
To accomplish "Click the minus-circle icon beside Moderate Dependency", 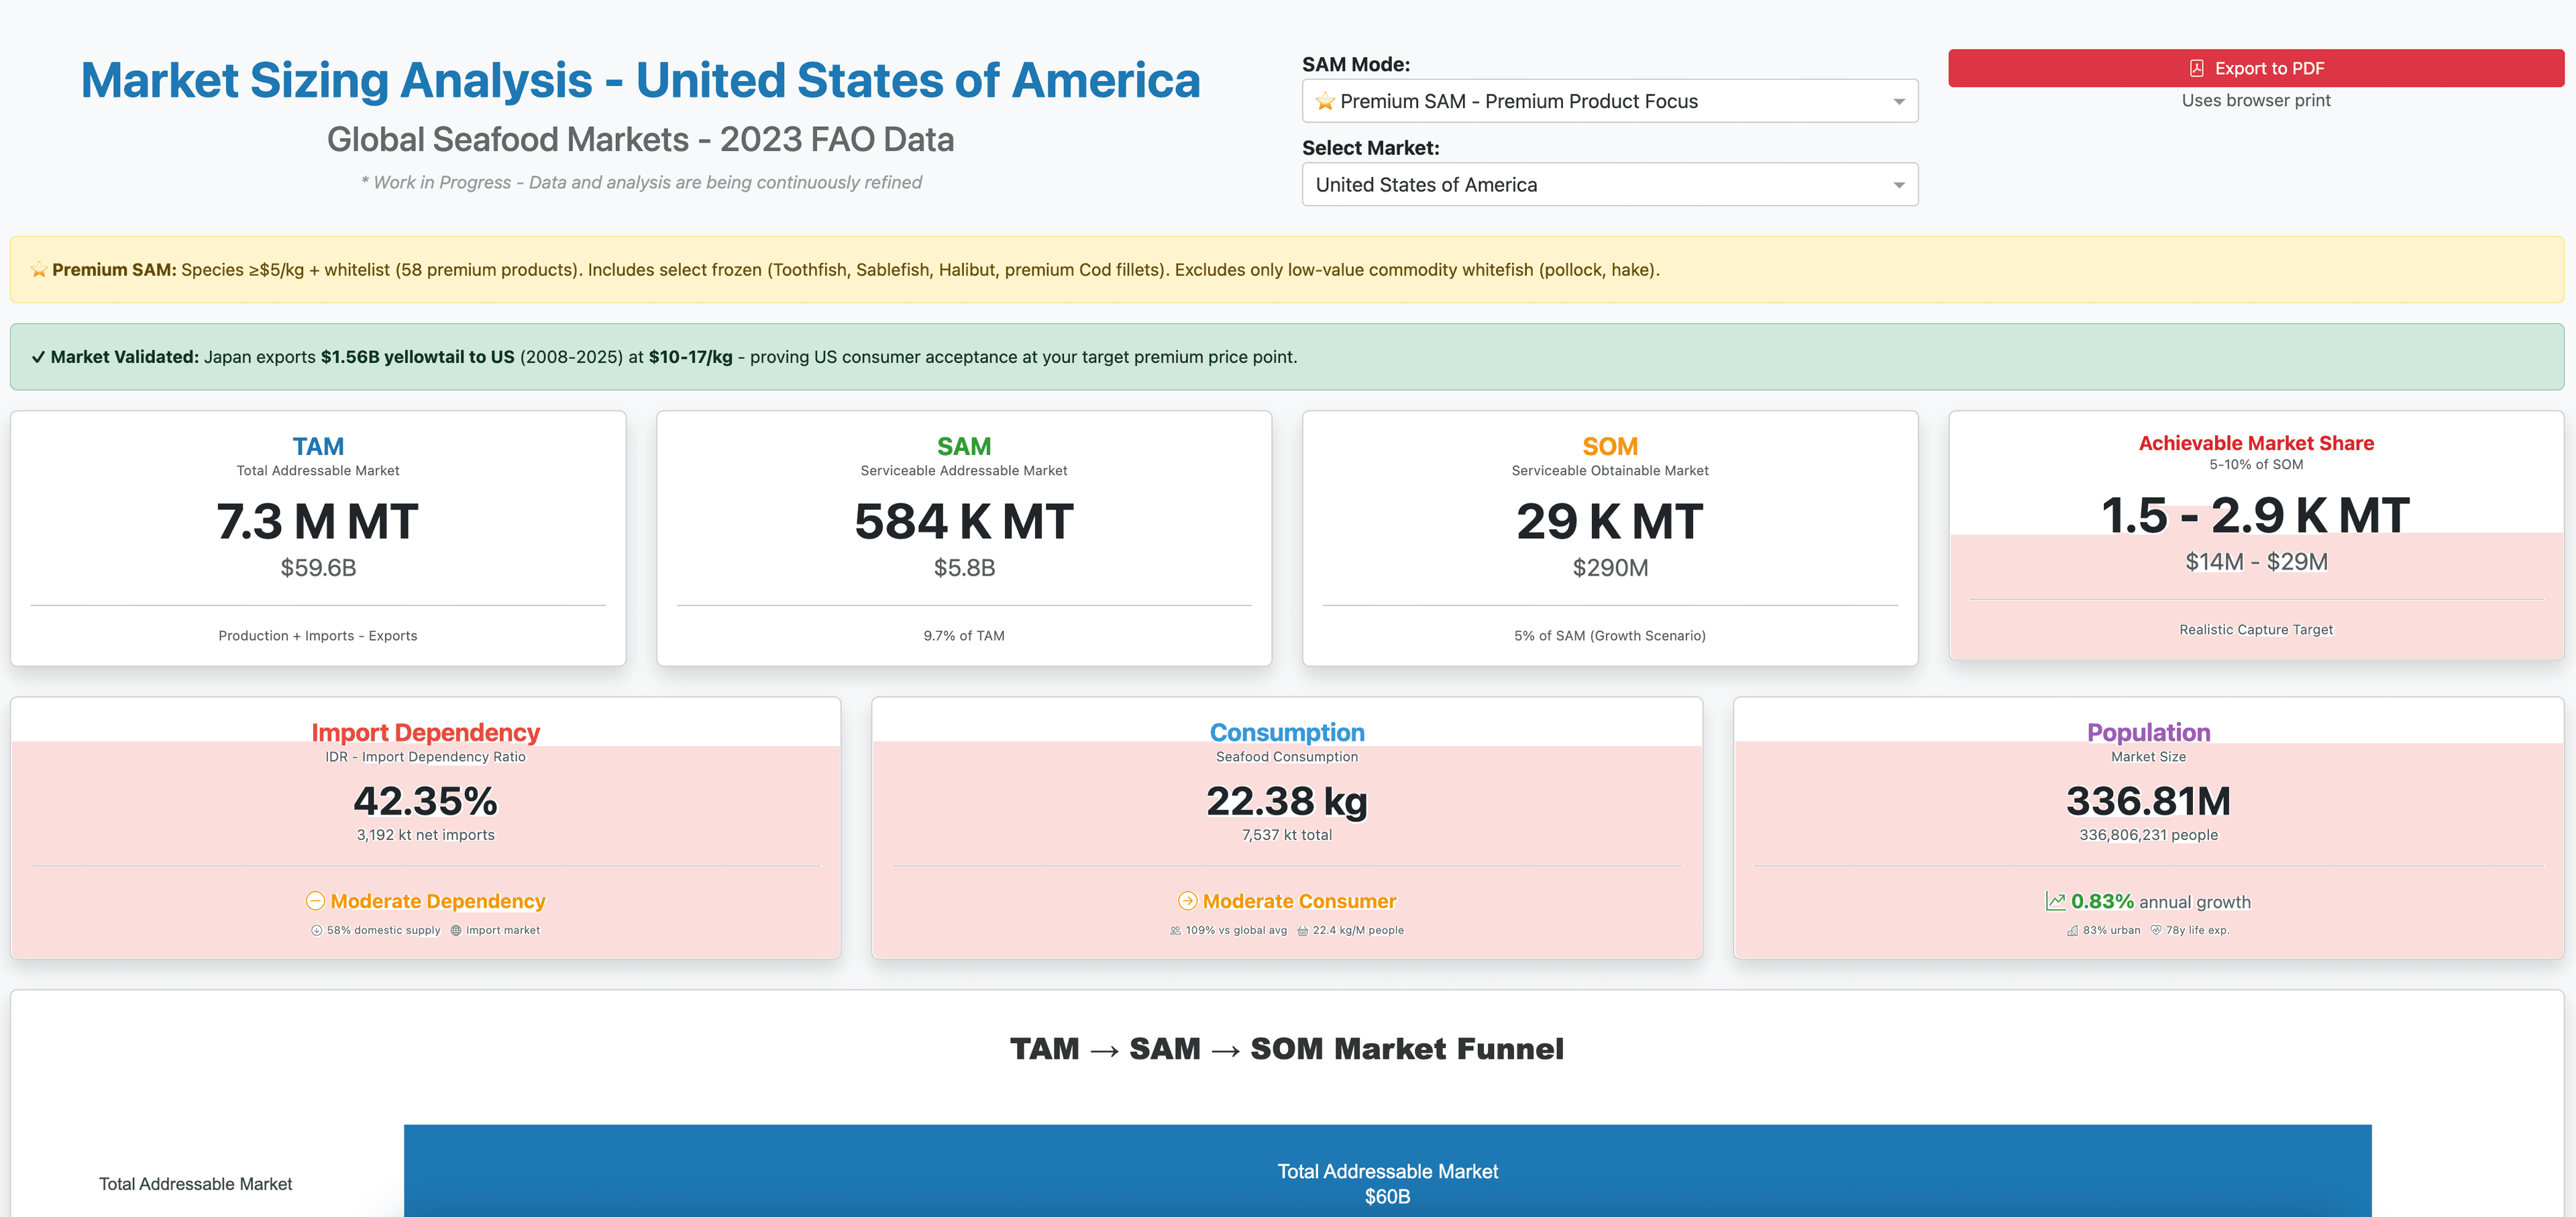I will coord(316,902).
